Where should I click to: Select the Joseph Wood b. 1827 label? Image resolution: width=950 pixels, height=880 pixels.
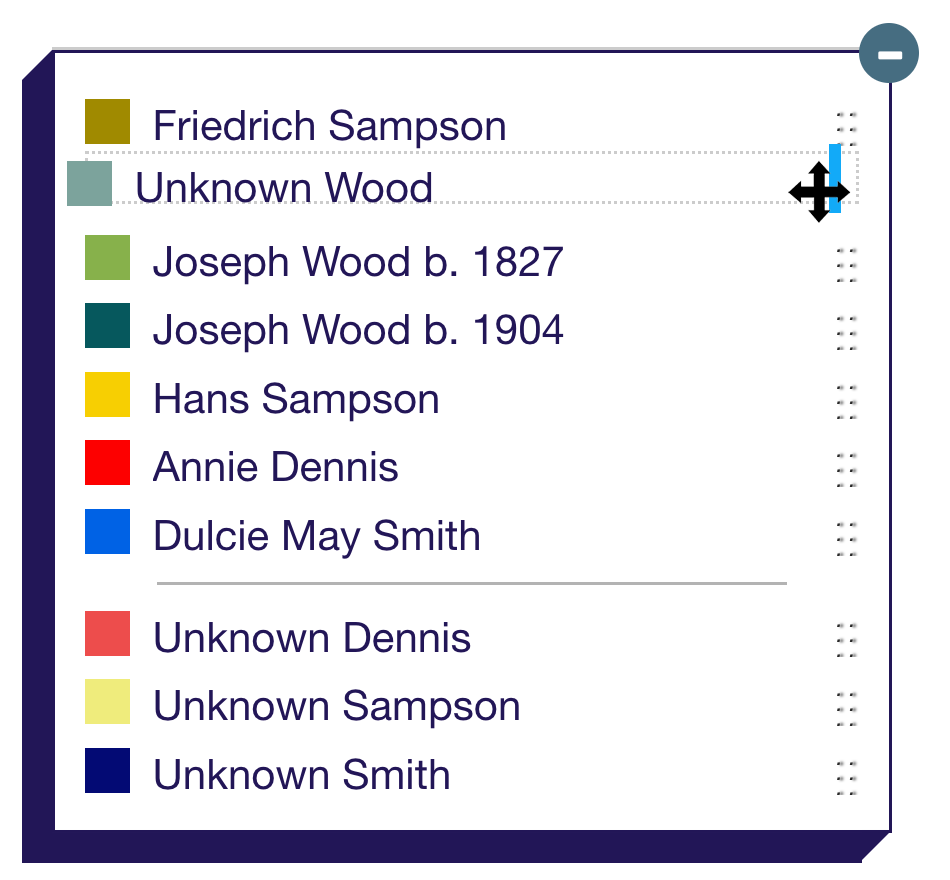pos(358,262)
